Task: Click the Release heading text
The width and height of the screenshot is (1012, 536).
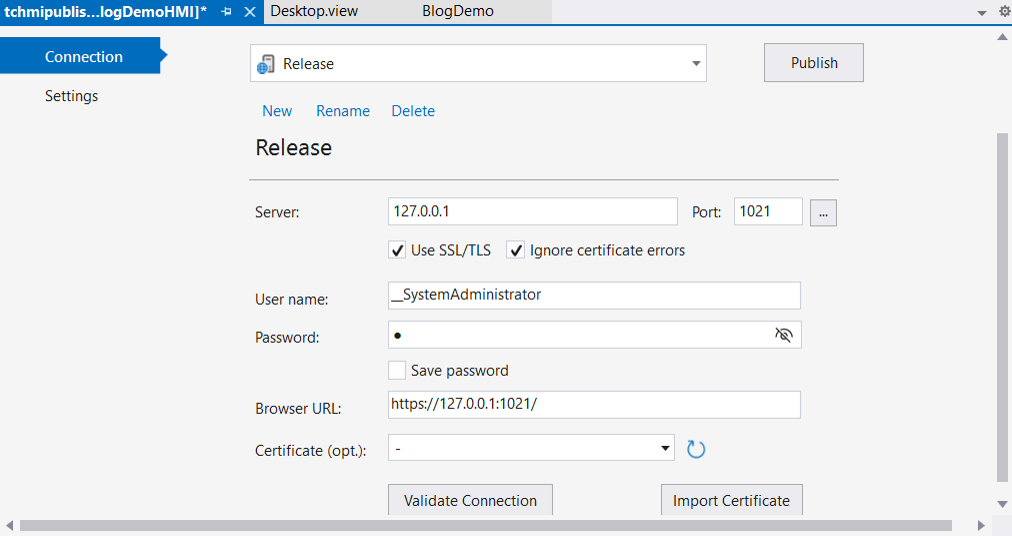Action: pos(294,148)
